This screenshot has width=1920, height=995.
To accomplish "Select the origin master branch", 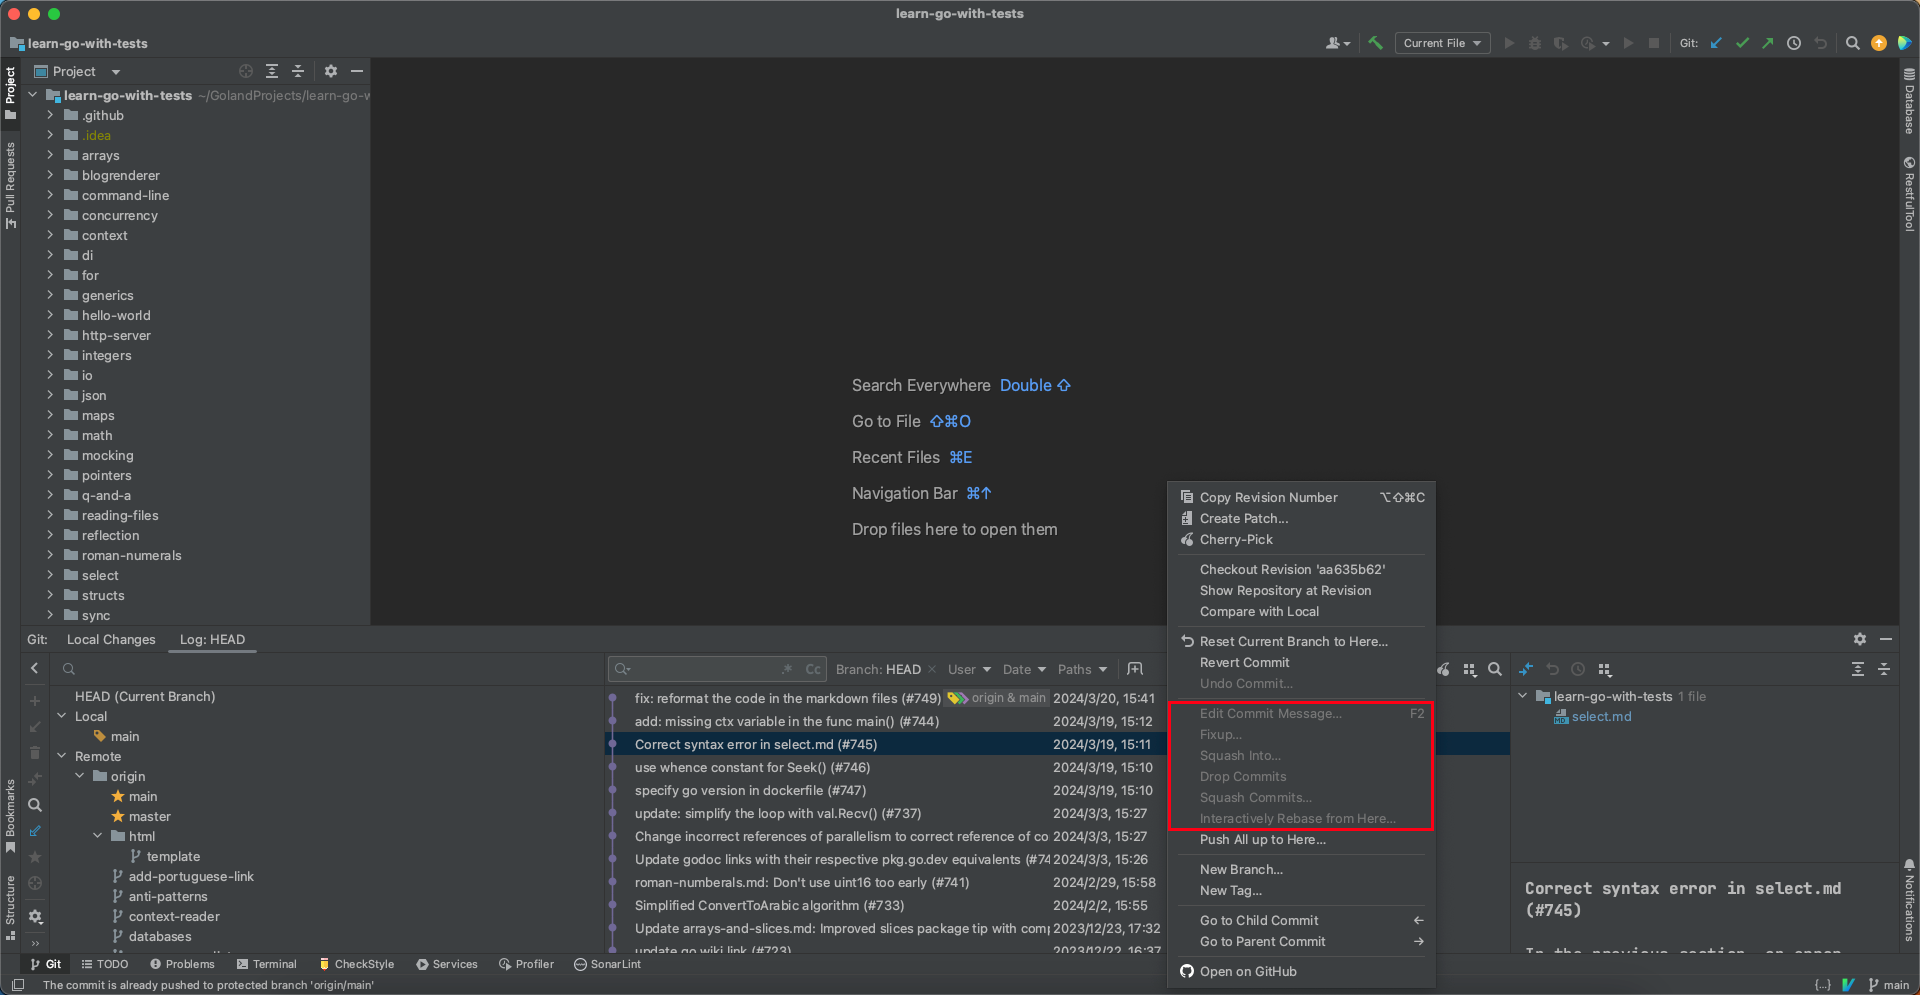I will pyautogui.click(x=149, y=816).
